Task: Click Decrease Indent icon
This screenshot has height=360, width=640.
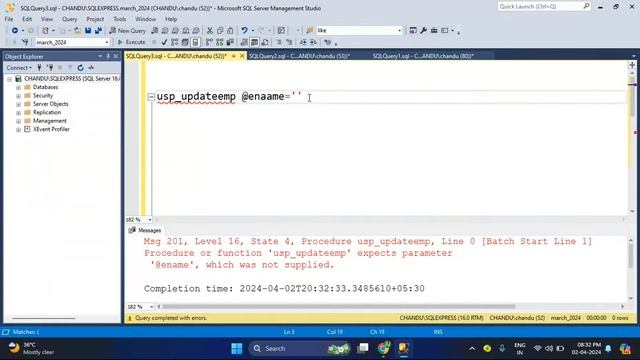Action: [x=303, y=42]
